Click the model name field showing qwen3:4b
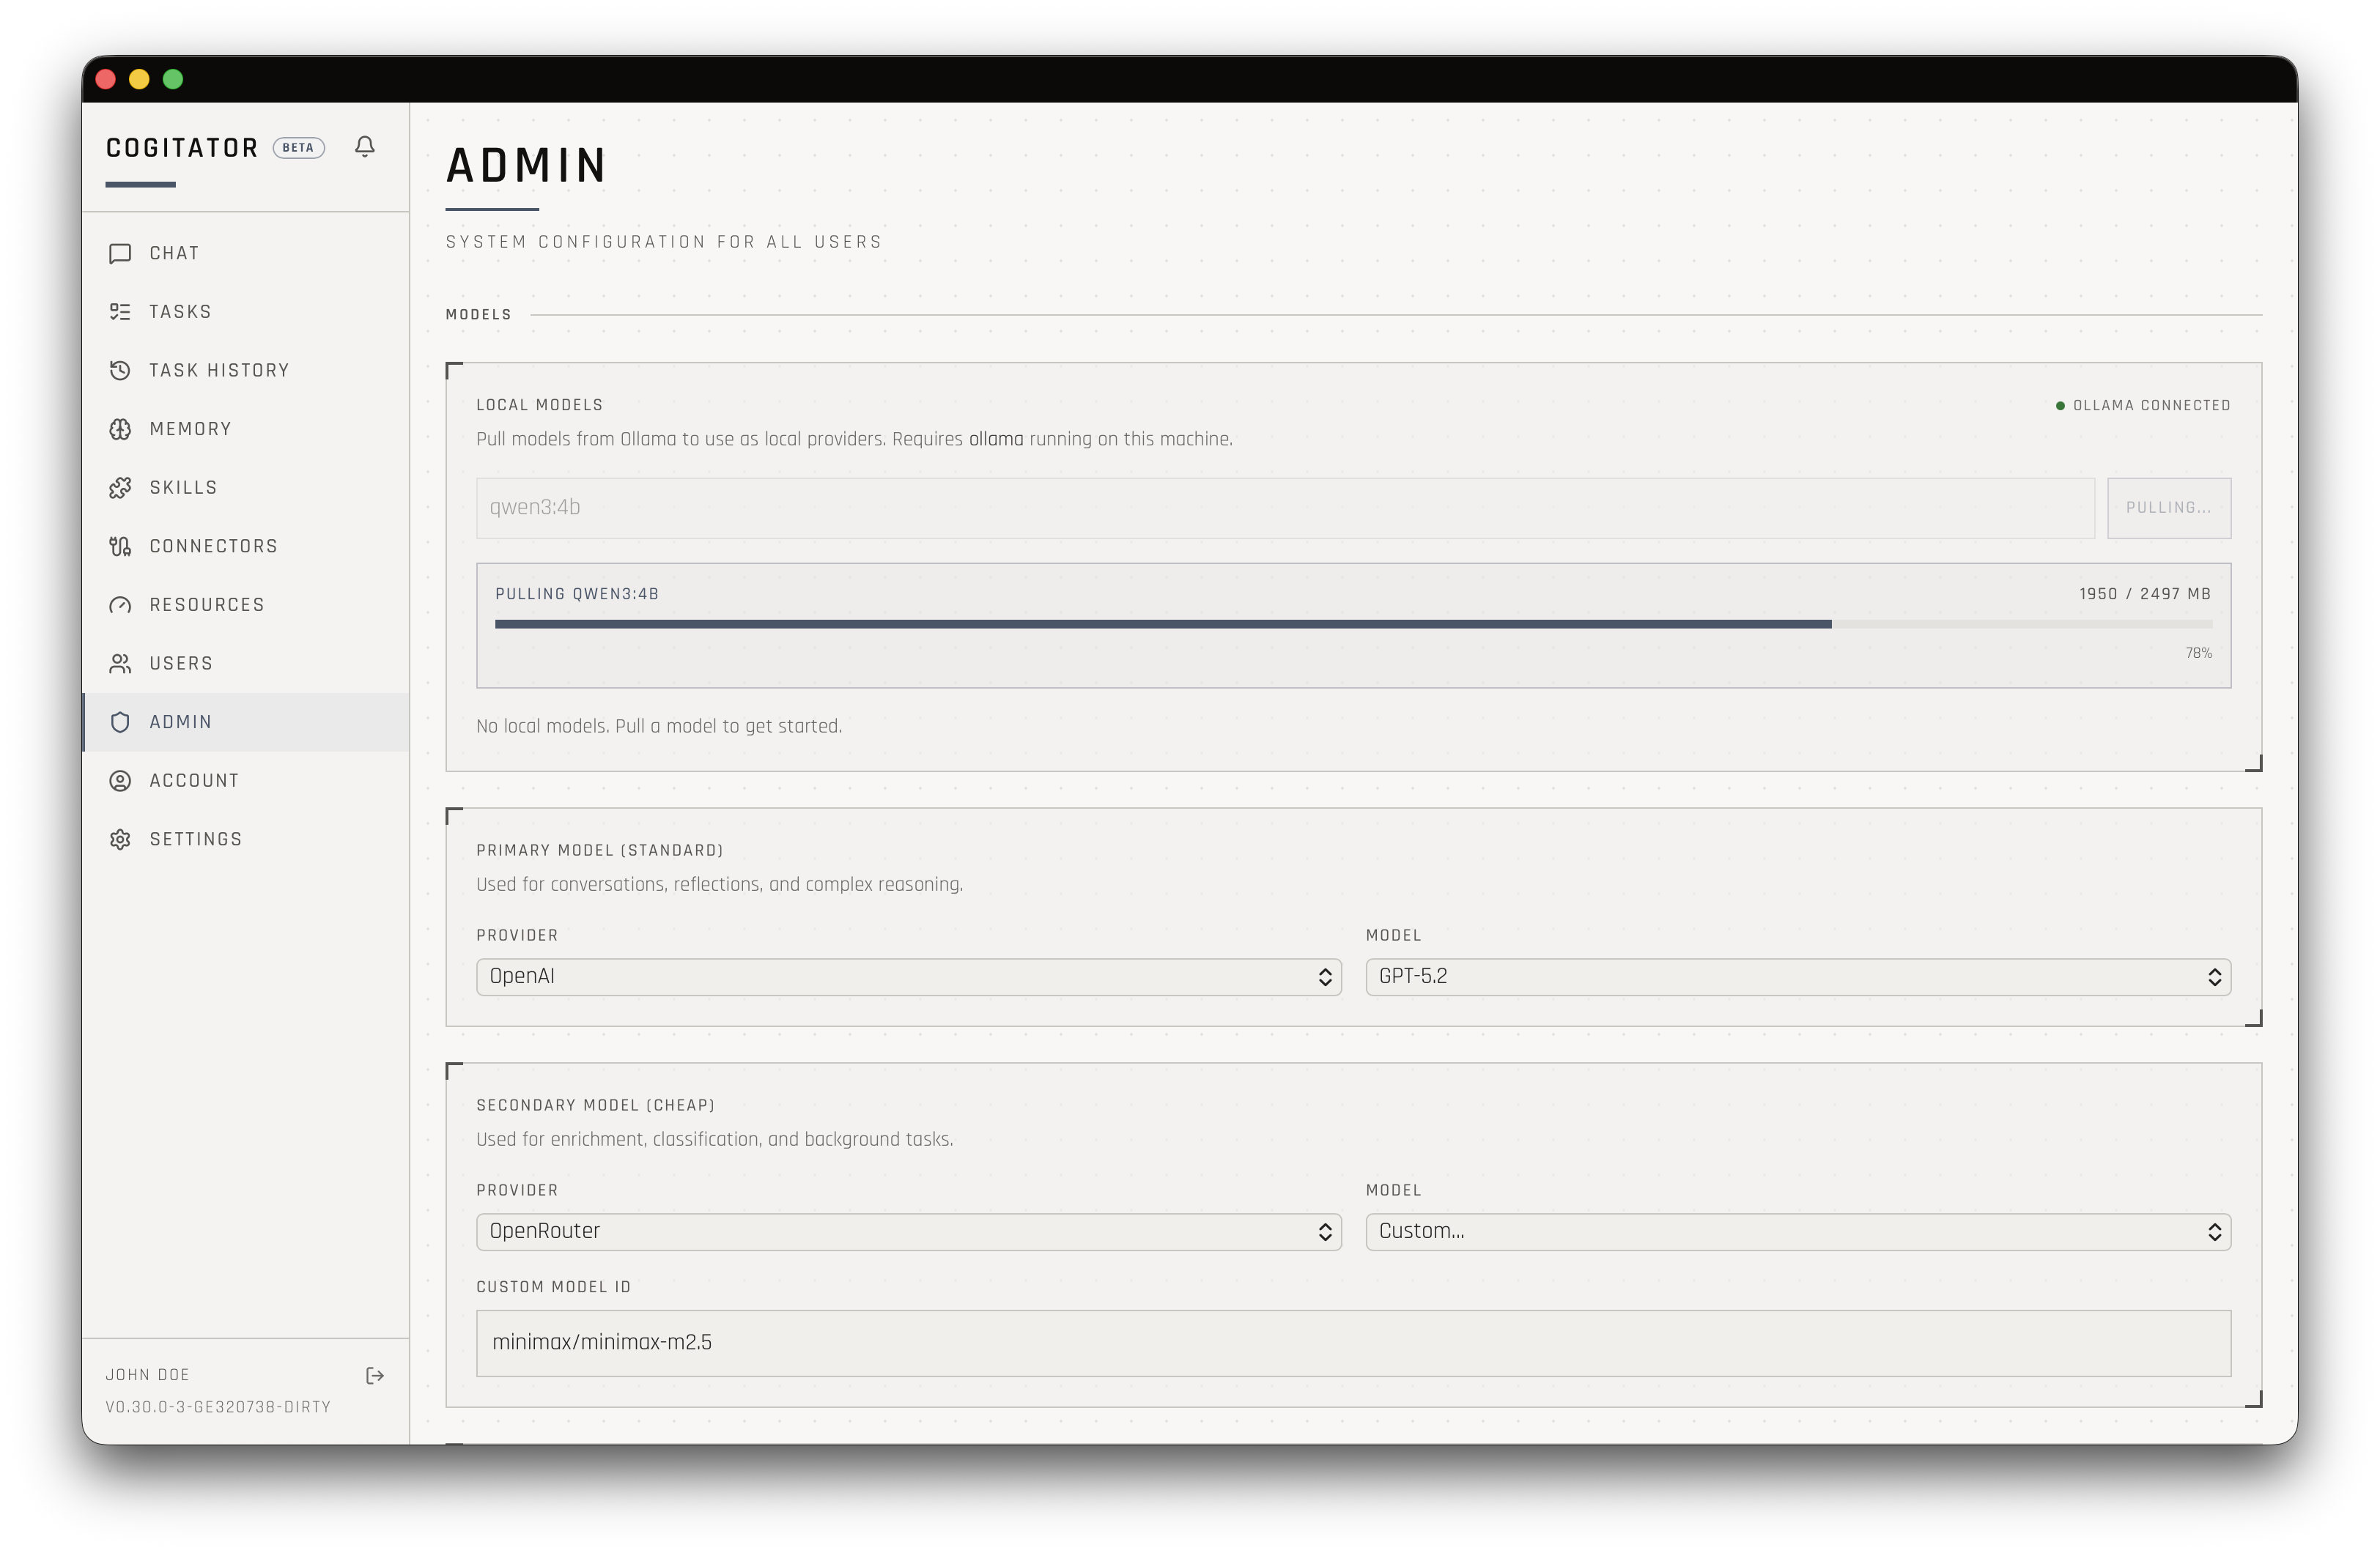Screen dimensions: 2380x1553 click(x=1285, y=508)
